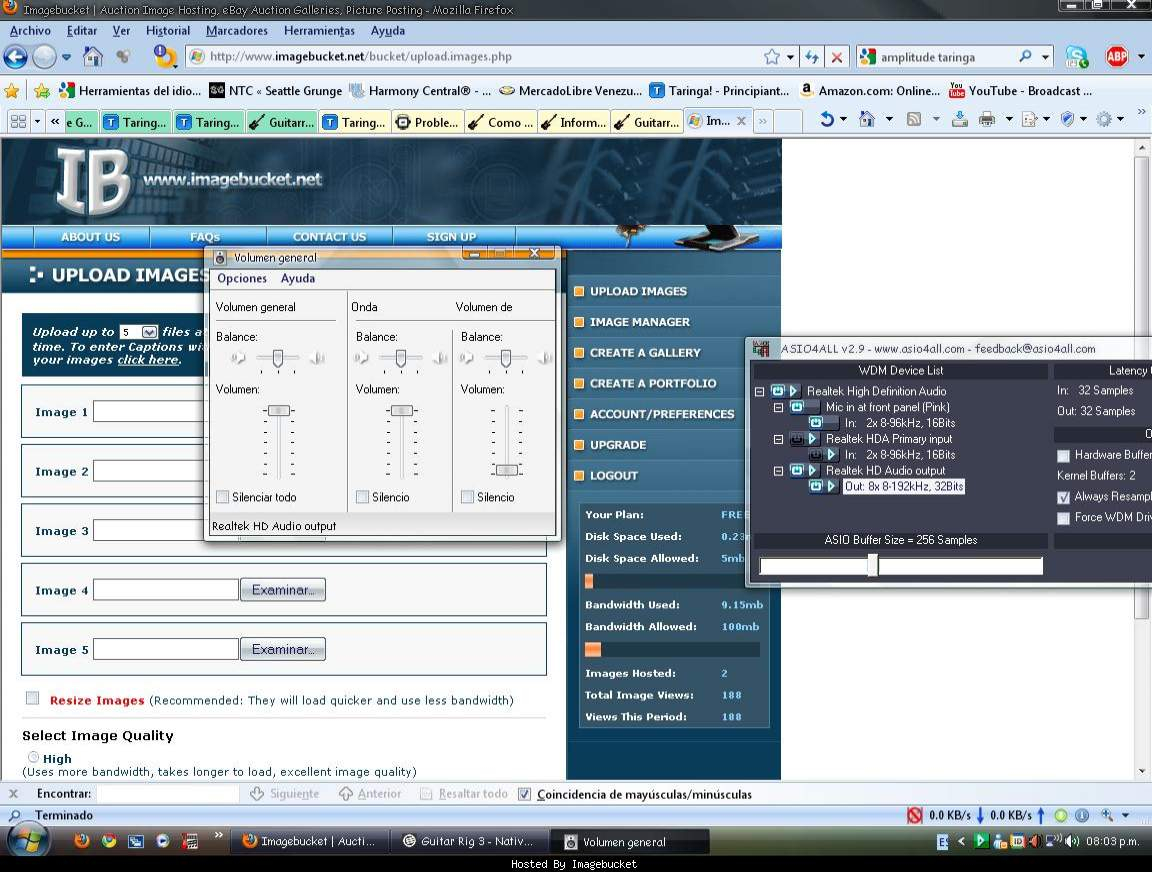The image size is (1152, 872).
Task: Open the Marcadores menu
Action: coord(236,31)
